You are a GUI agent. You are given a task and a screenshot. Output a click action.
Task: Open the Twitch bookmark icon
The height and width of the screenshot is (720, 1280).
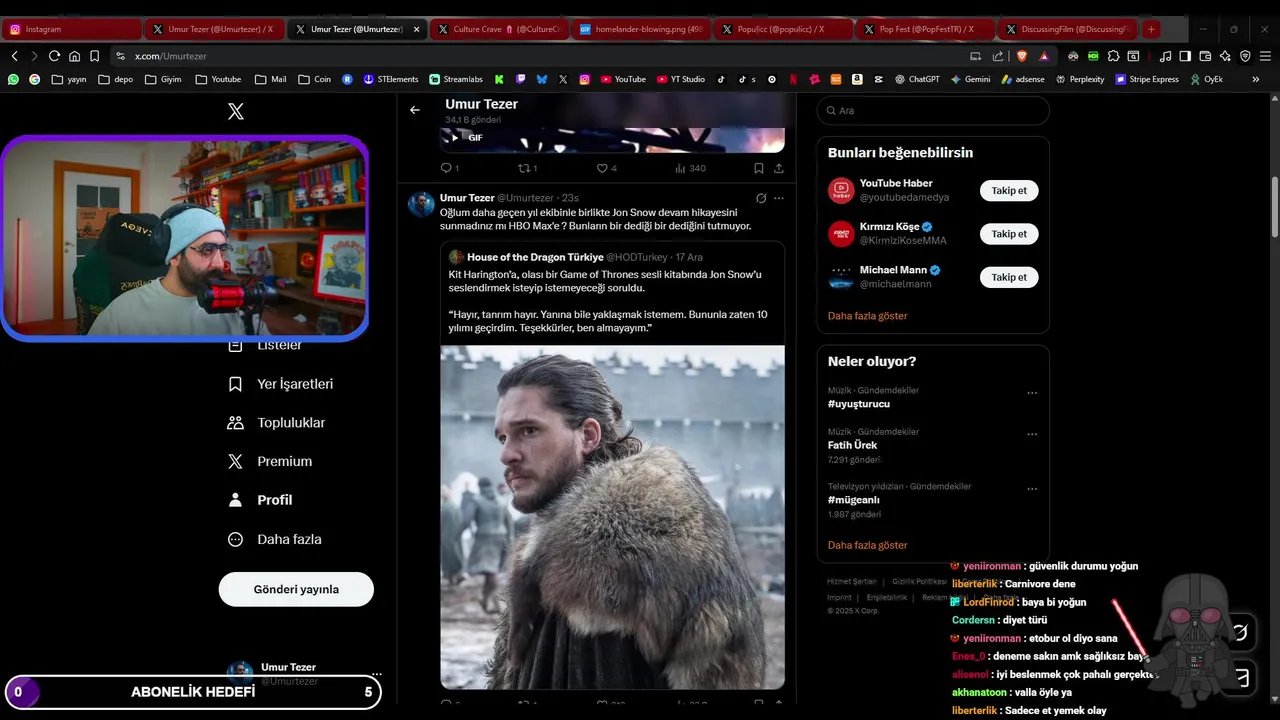tap(520, 79)
